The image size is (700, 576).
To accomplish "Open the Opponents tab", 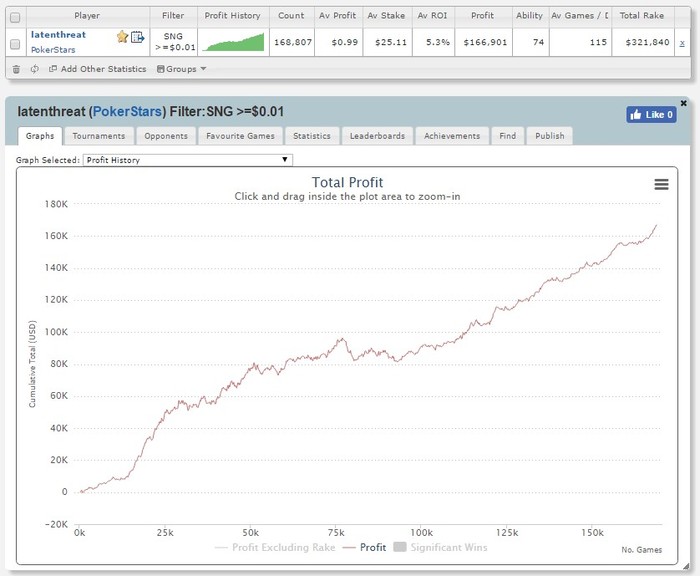I will pos(166,136).
